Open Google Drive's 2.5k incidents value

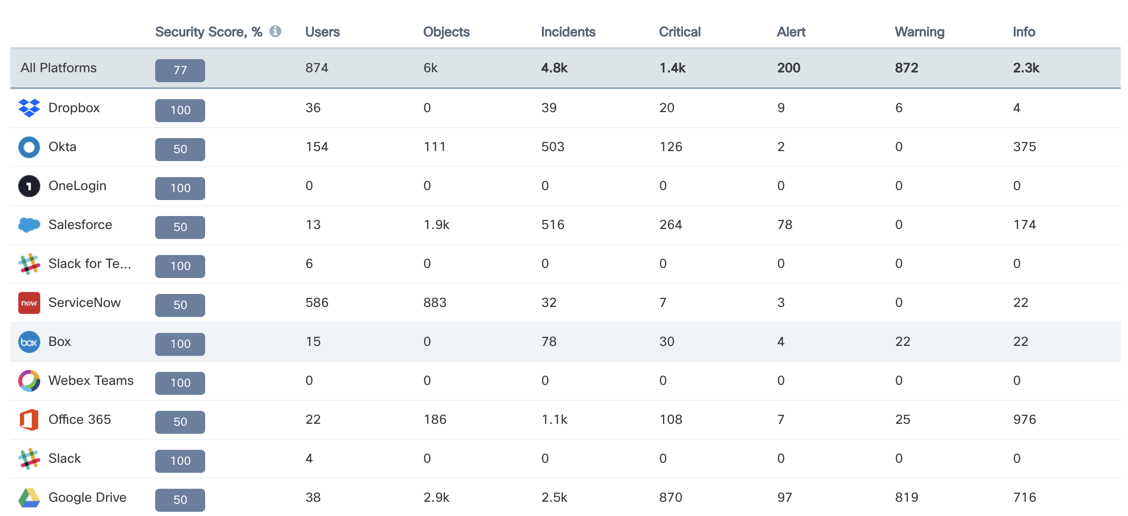coord(552,497)
